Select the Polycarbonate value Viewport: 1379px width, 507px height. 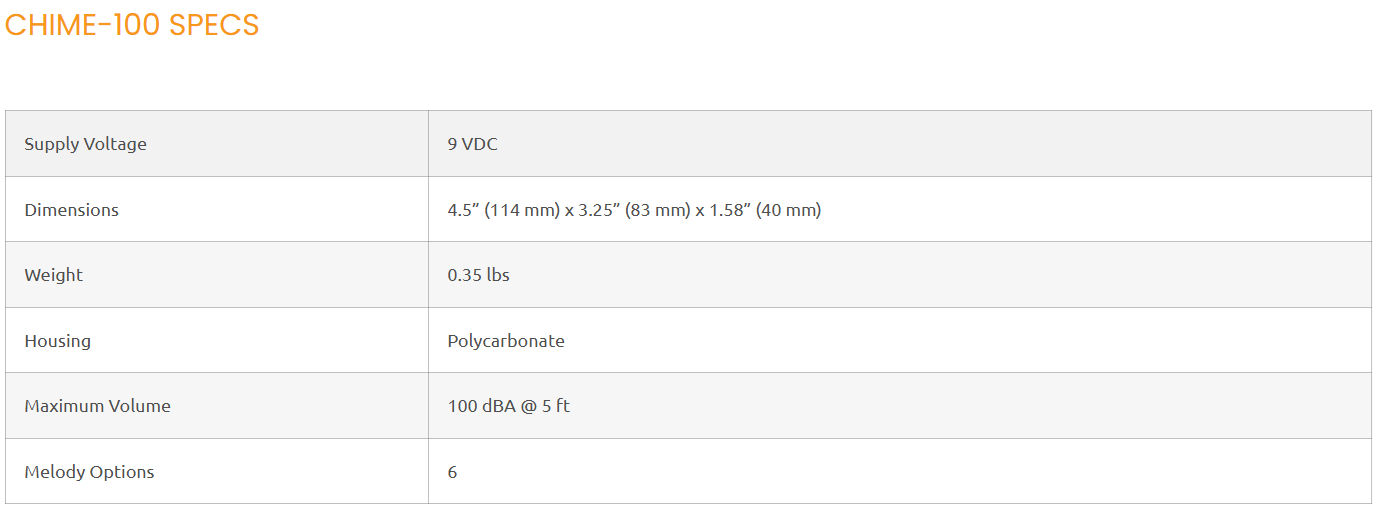tap(506, 341)
